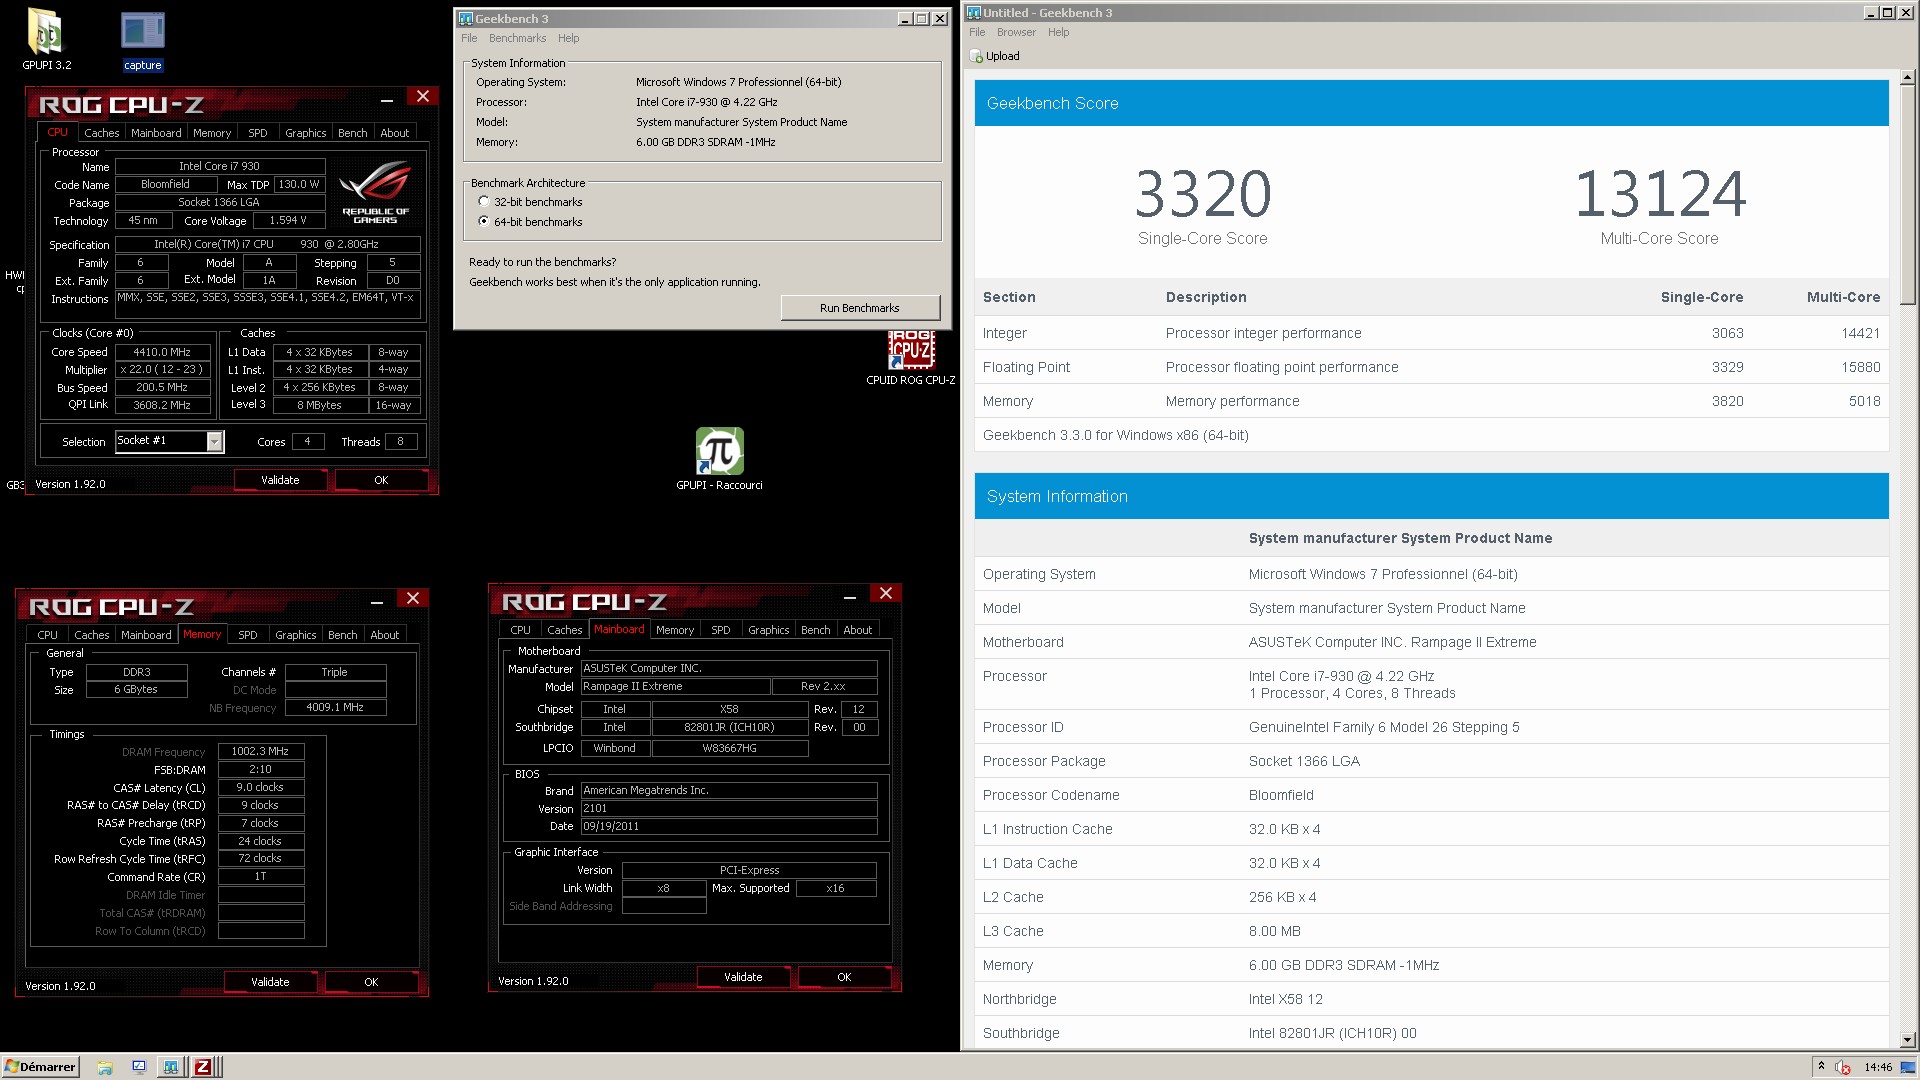This screenshot has height=1080, width=1920.
Task: Click the DRAM Frequency 1002.3 MHz field
Action: (260, 751)
